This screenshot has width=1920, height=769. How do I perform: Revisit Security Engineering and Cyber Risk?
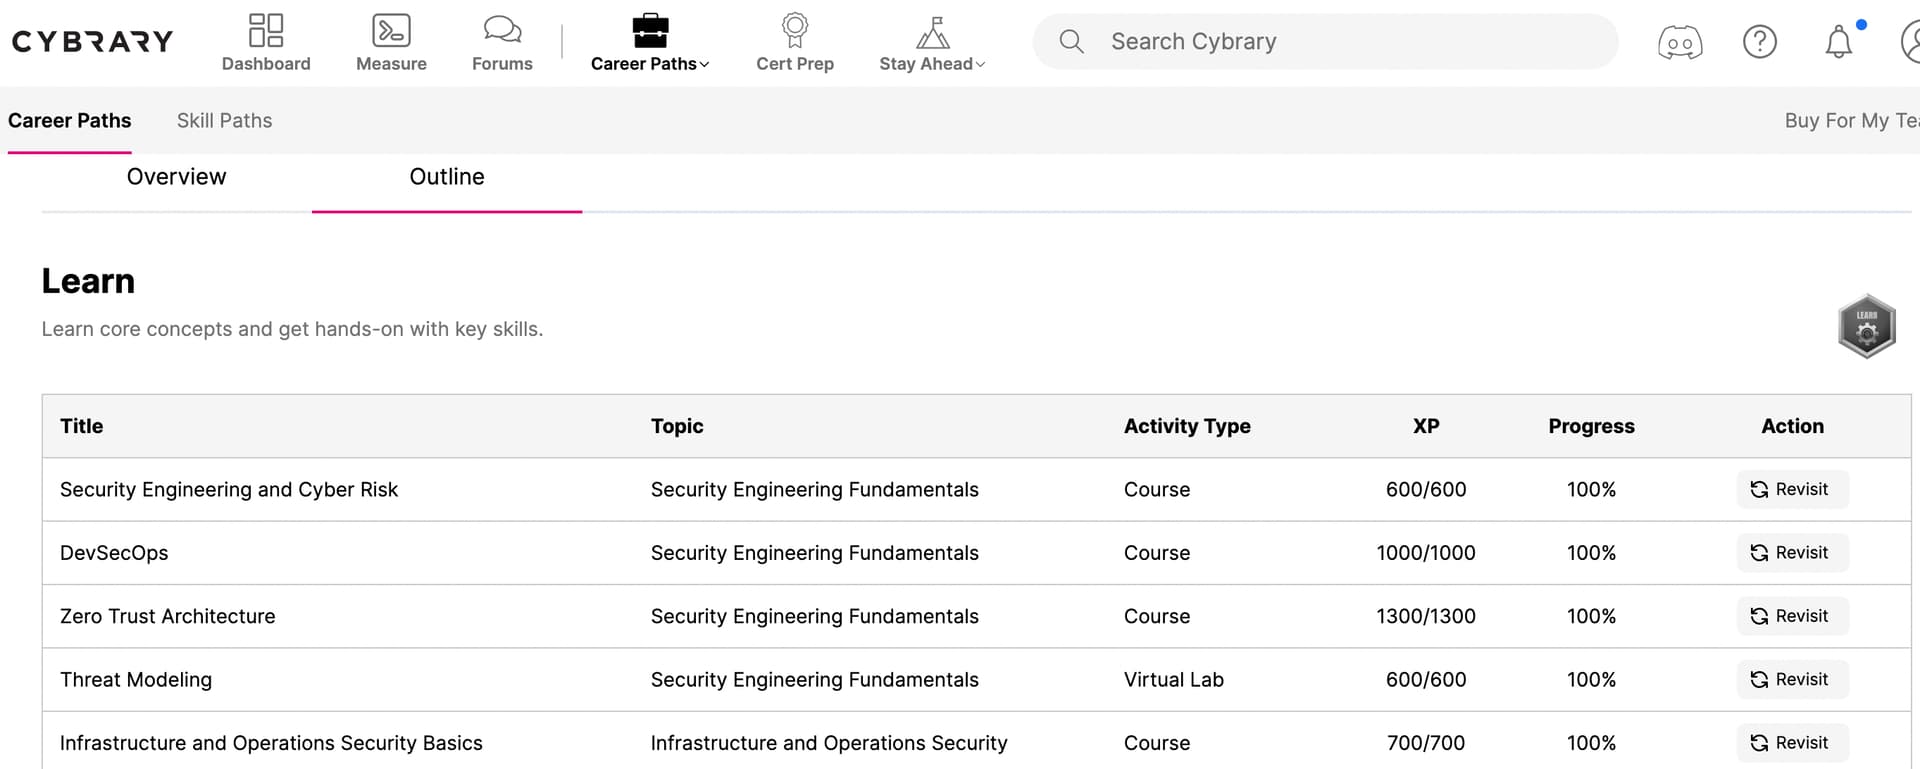[x=1791, y=489]
